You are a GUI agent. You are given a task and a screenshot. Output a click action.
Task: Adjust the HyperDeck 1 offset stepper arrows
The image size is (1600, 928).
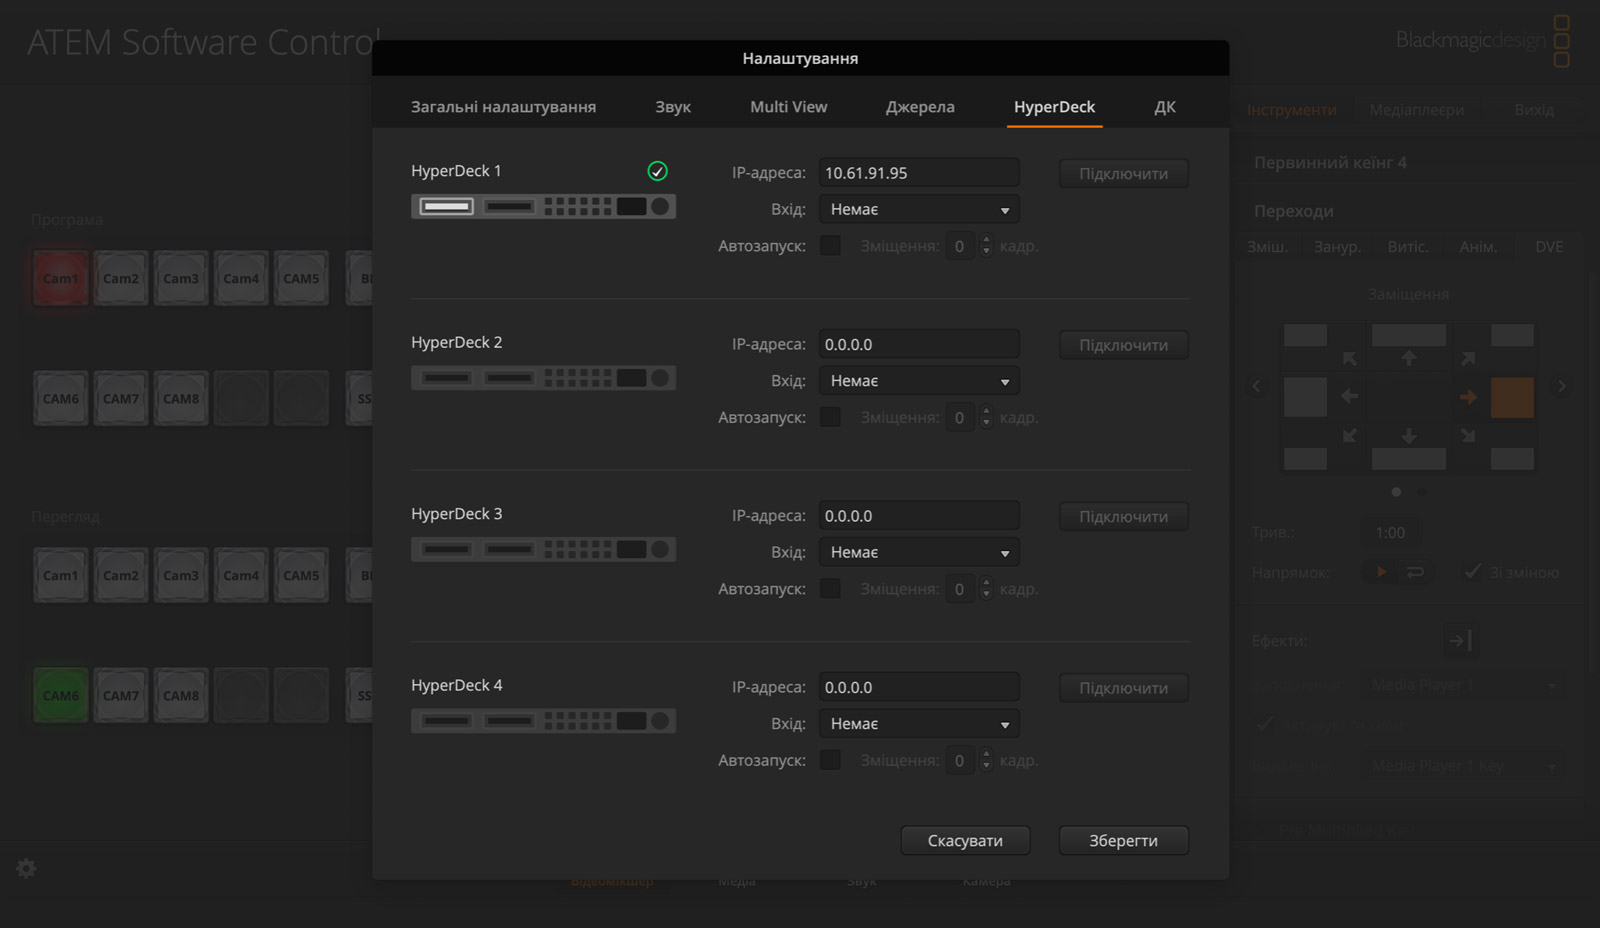click(x=986, y=245)
